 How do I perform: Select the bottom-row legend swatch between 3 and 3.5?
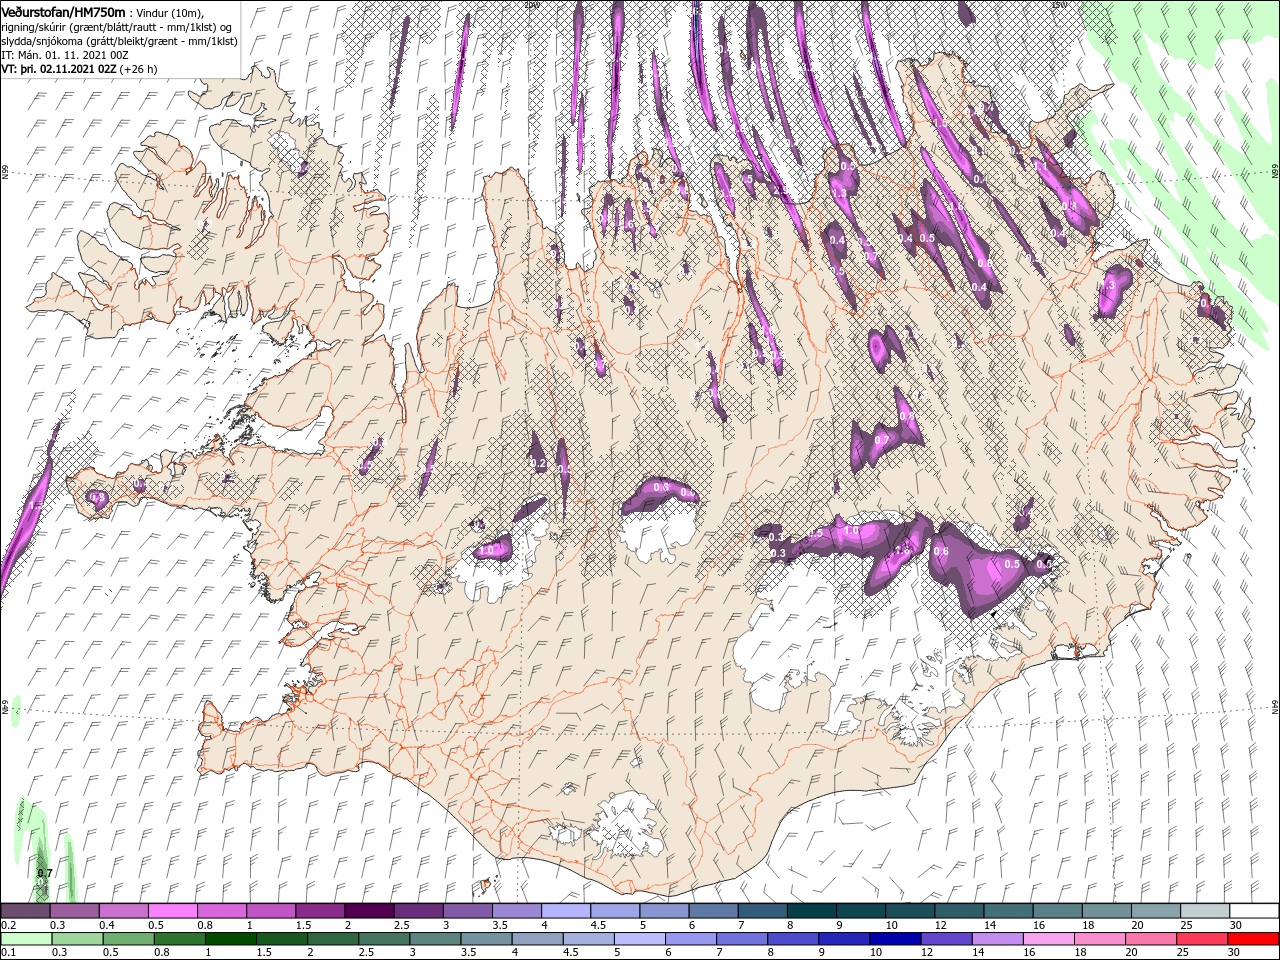pyautogui.click(x=434, y=939)
